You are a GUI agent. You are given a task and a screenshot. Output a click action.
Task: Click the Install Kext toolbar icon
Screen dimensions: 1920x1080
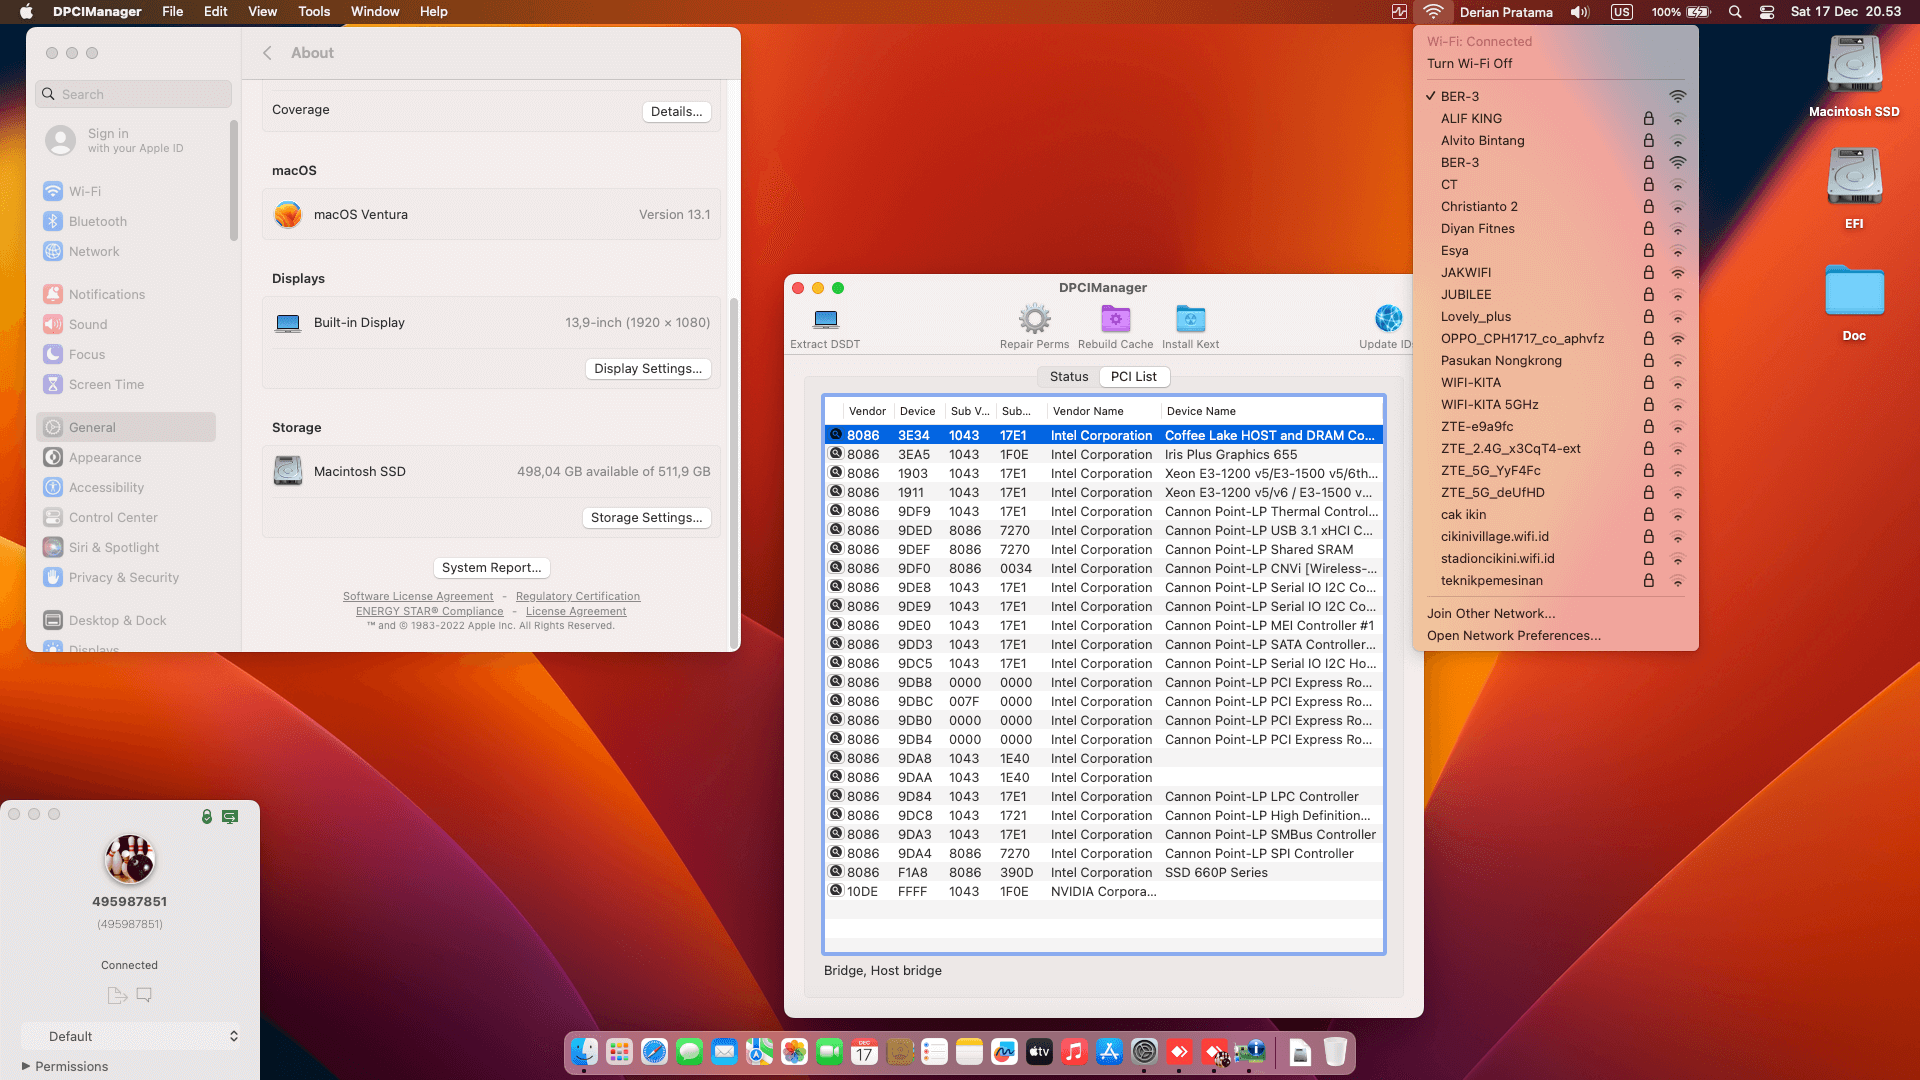(1190, 320)
